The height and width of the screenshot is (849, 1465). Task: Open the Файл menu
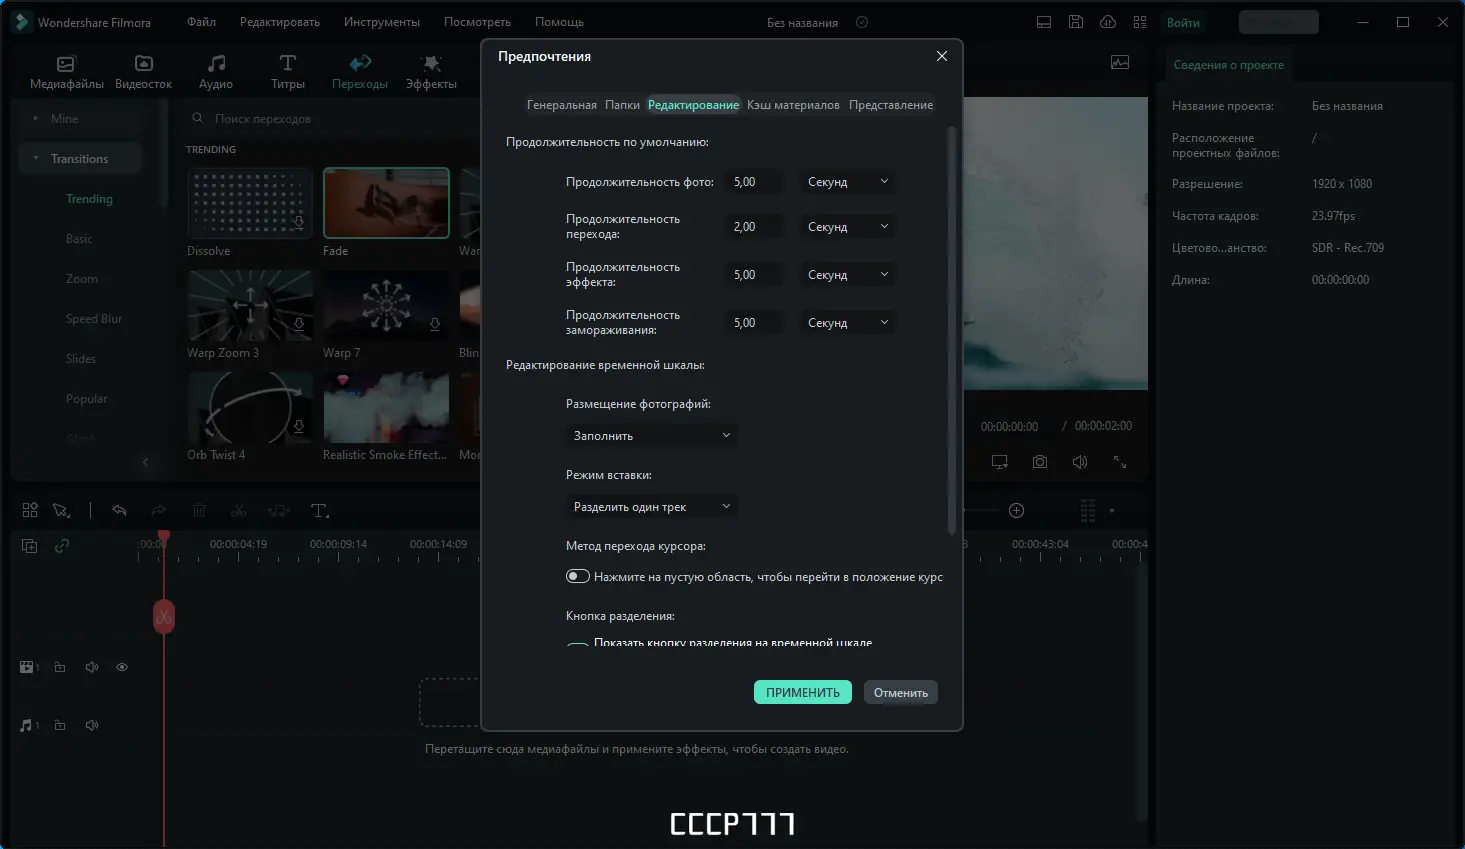point(201,22)
